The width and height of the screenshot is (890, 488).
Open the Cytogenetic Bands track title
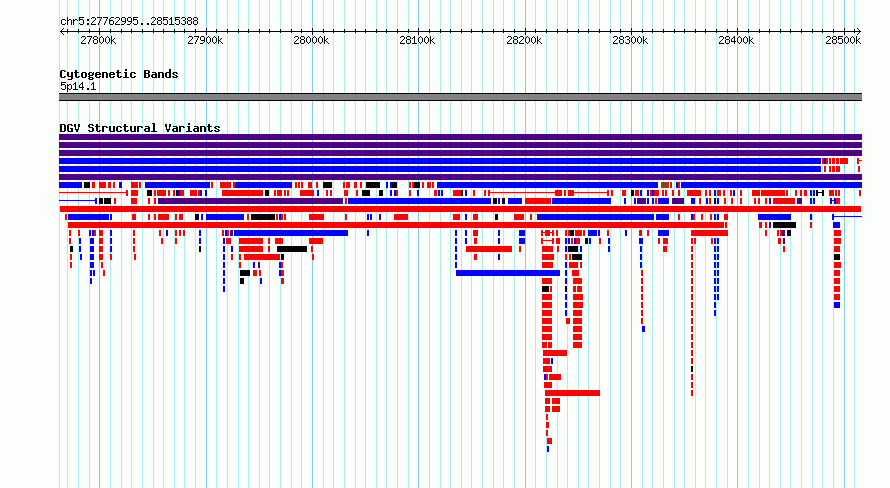point(119,74)
